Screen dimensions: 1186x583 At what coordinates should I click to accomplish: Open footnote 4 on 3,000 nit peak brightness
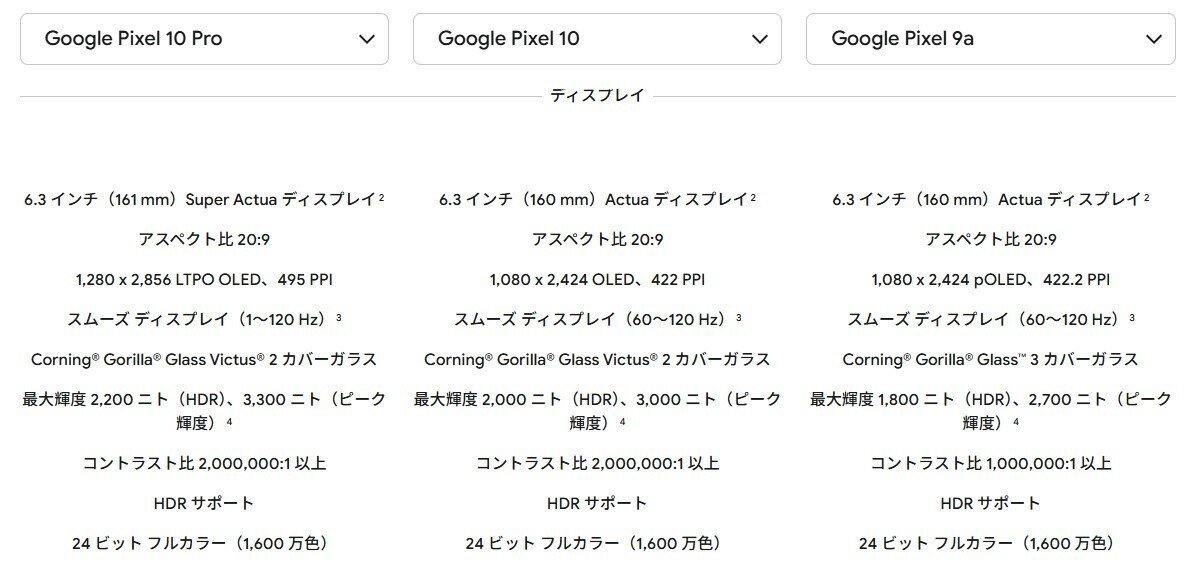622,422
